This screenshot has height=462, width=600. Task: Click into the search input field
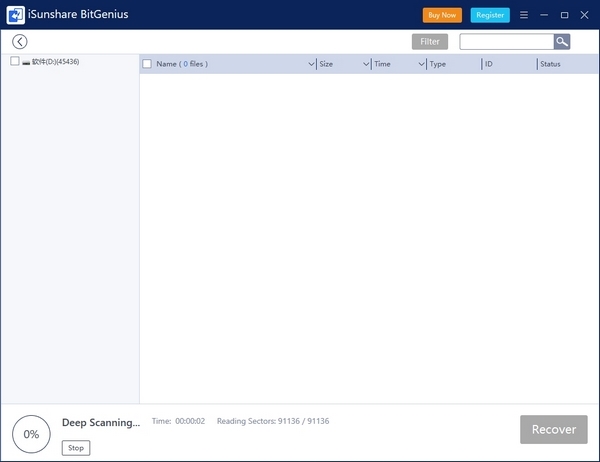(506, 42)
